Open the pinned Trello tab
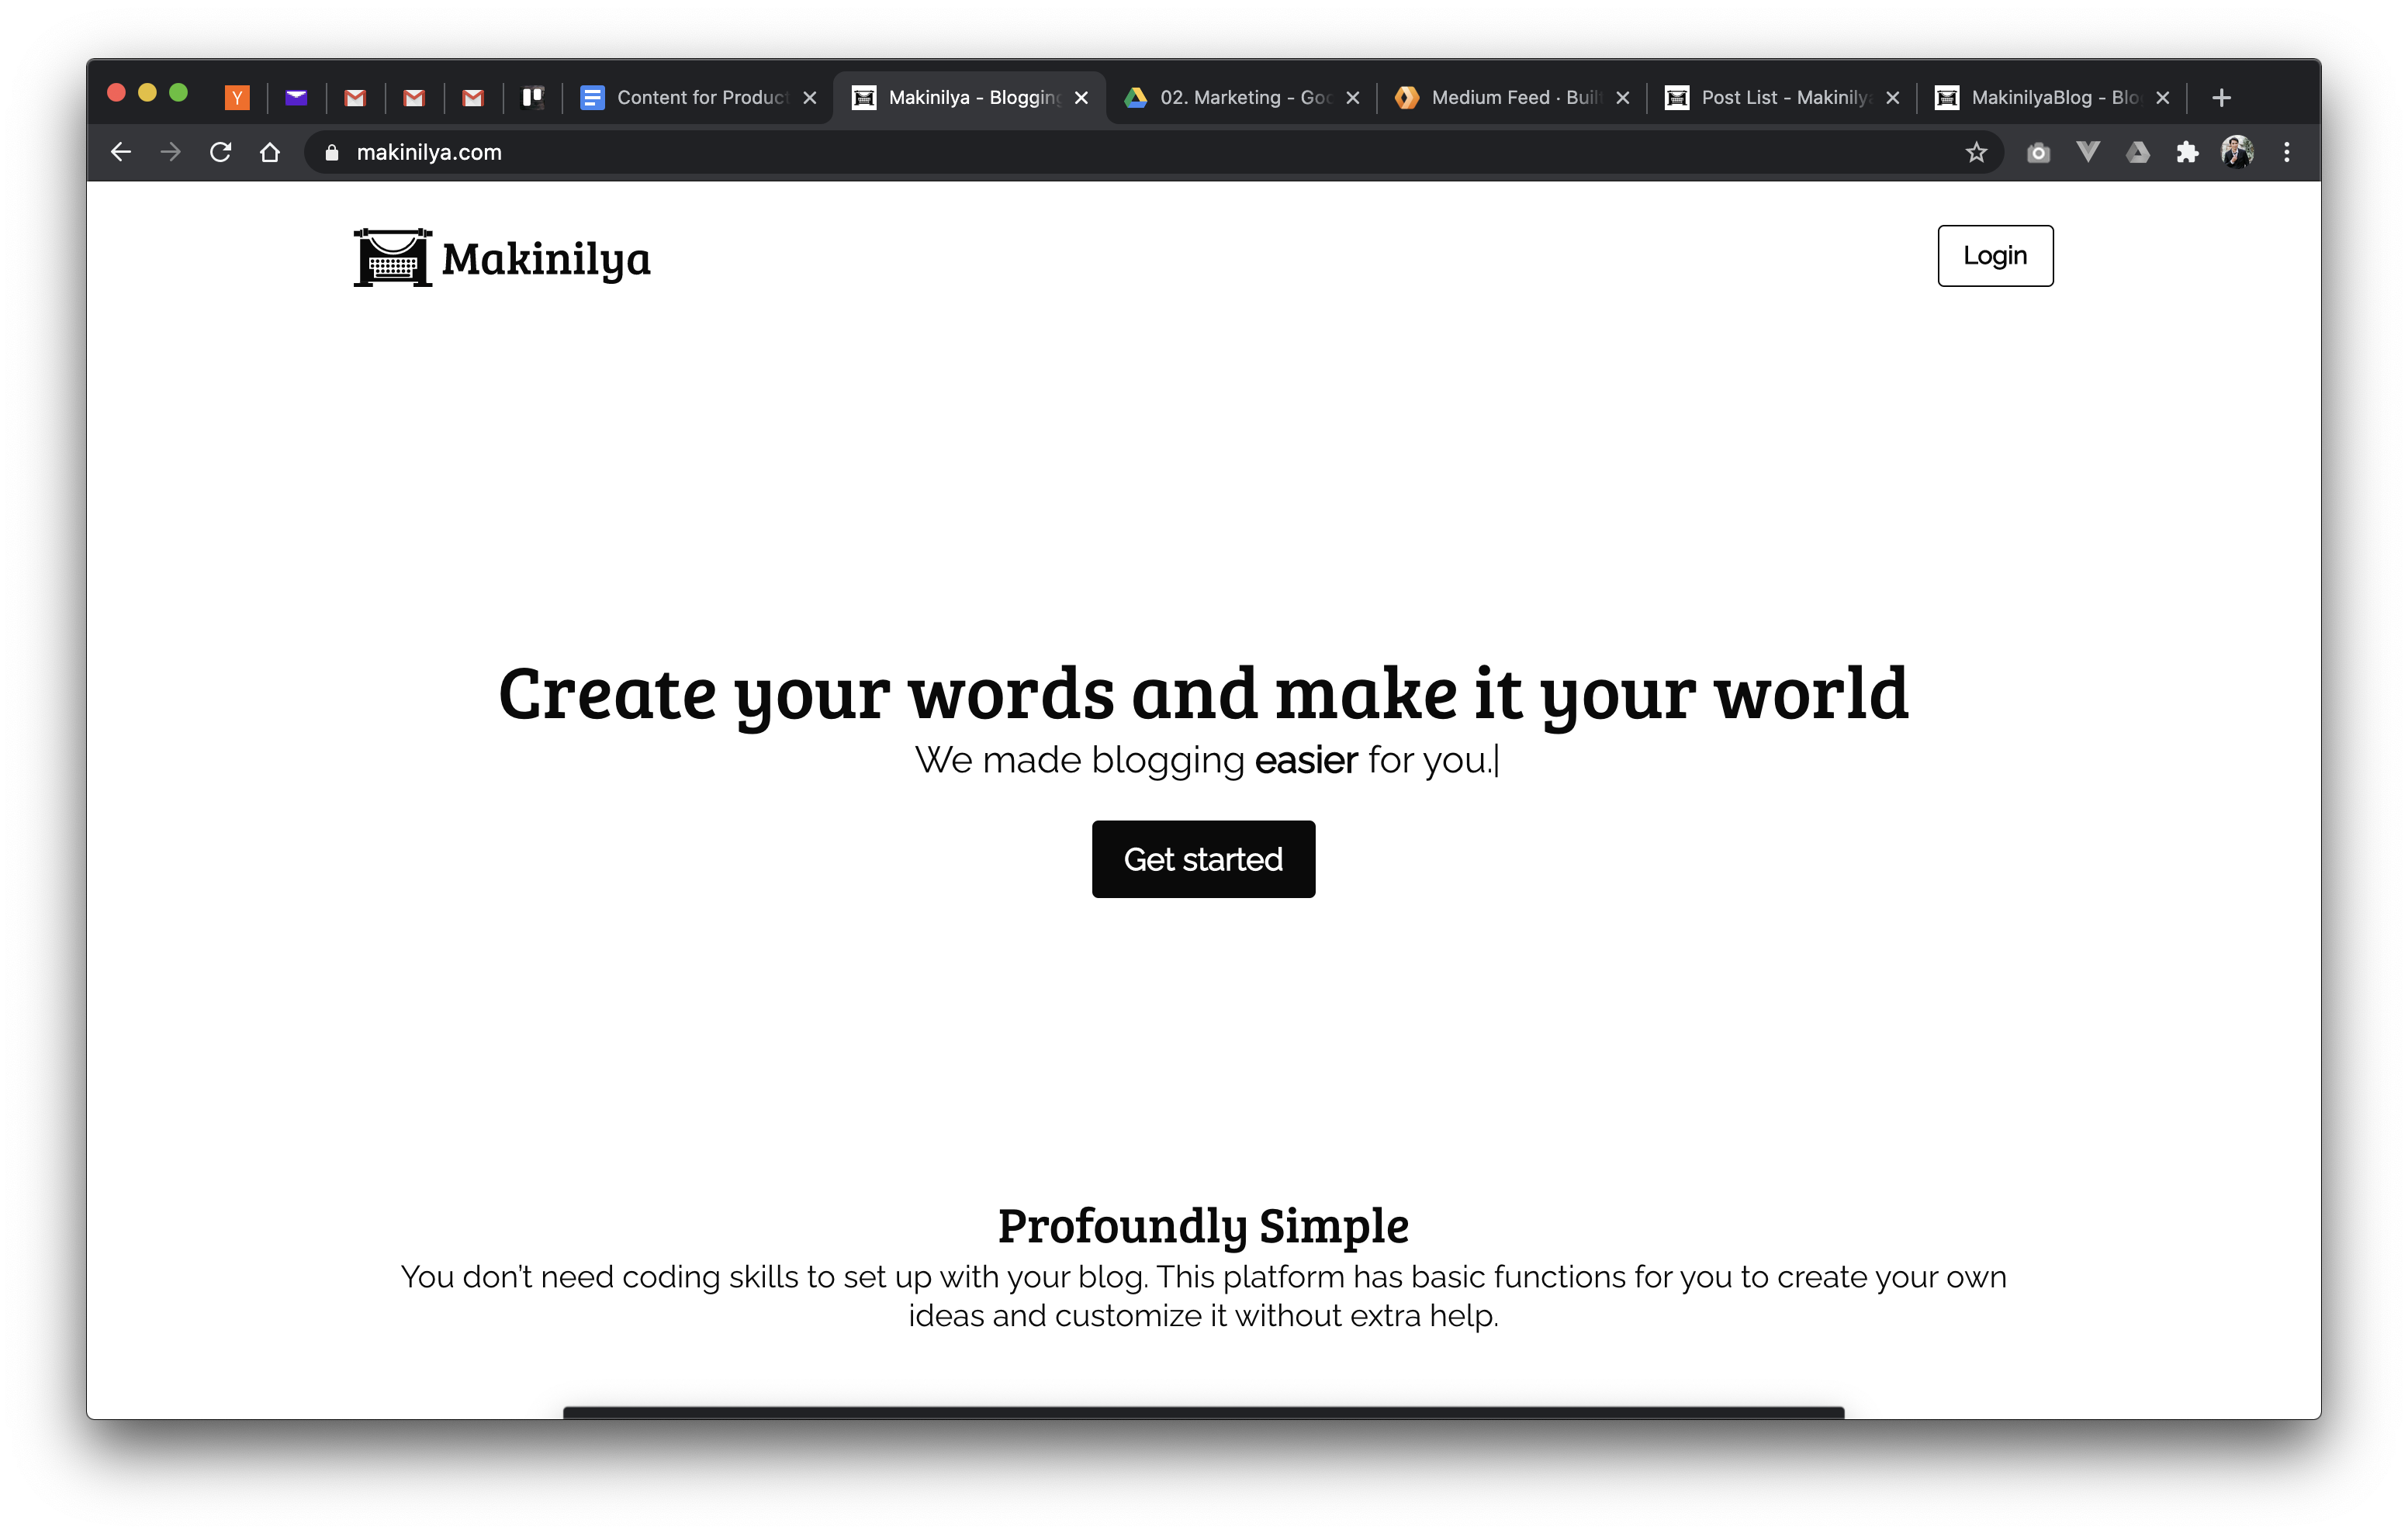The image size is (2408, 1534). click(x=532, y=97)
